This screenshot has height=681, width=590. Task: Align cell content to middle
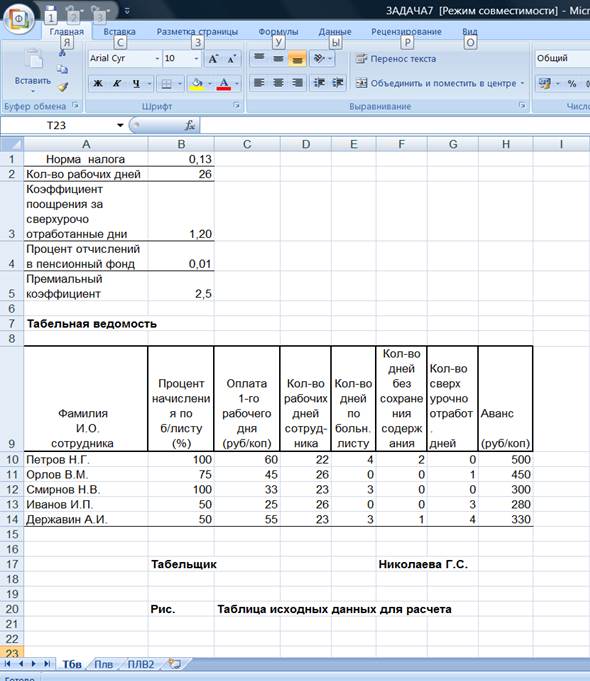278,58
